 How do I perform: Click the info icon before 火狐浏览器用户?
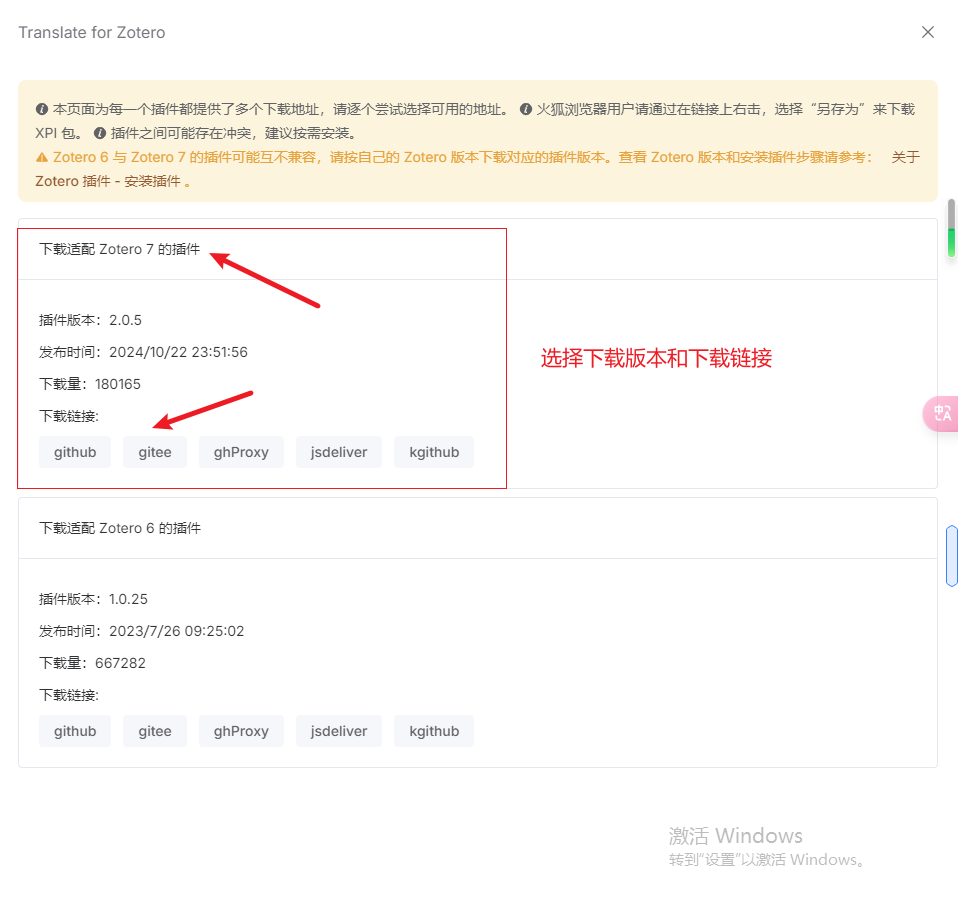[525, 109]
